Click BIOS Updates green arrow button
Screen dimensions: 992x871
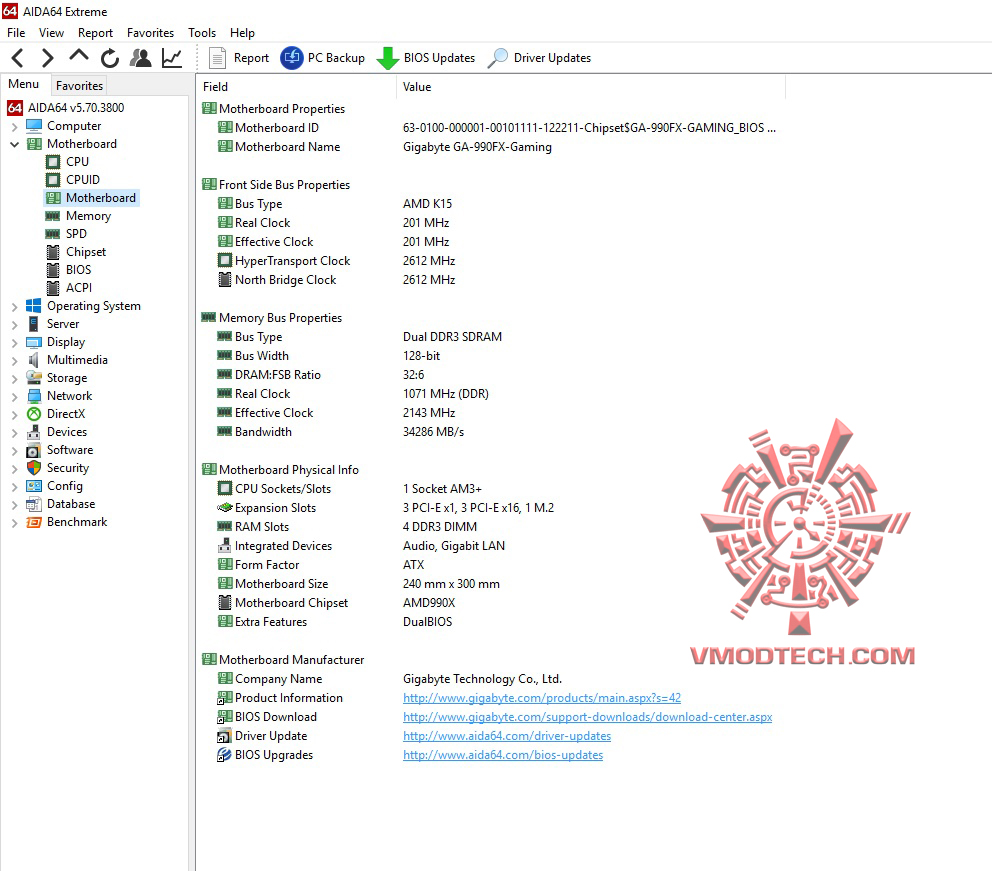coord(426,58)
